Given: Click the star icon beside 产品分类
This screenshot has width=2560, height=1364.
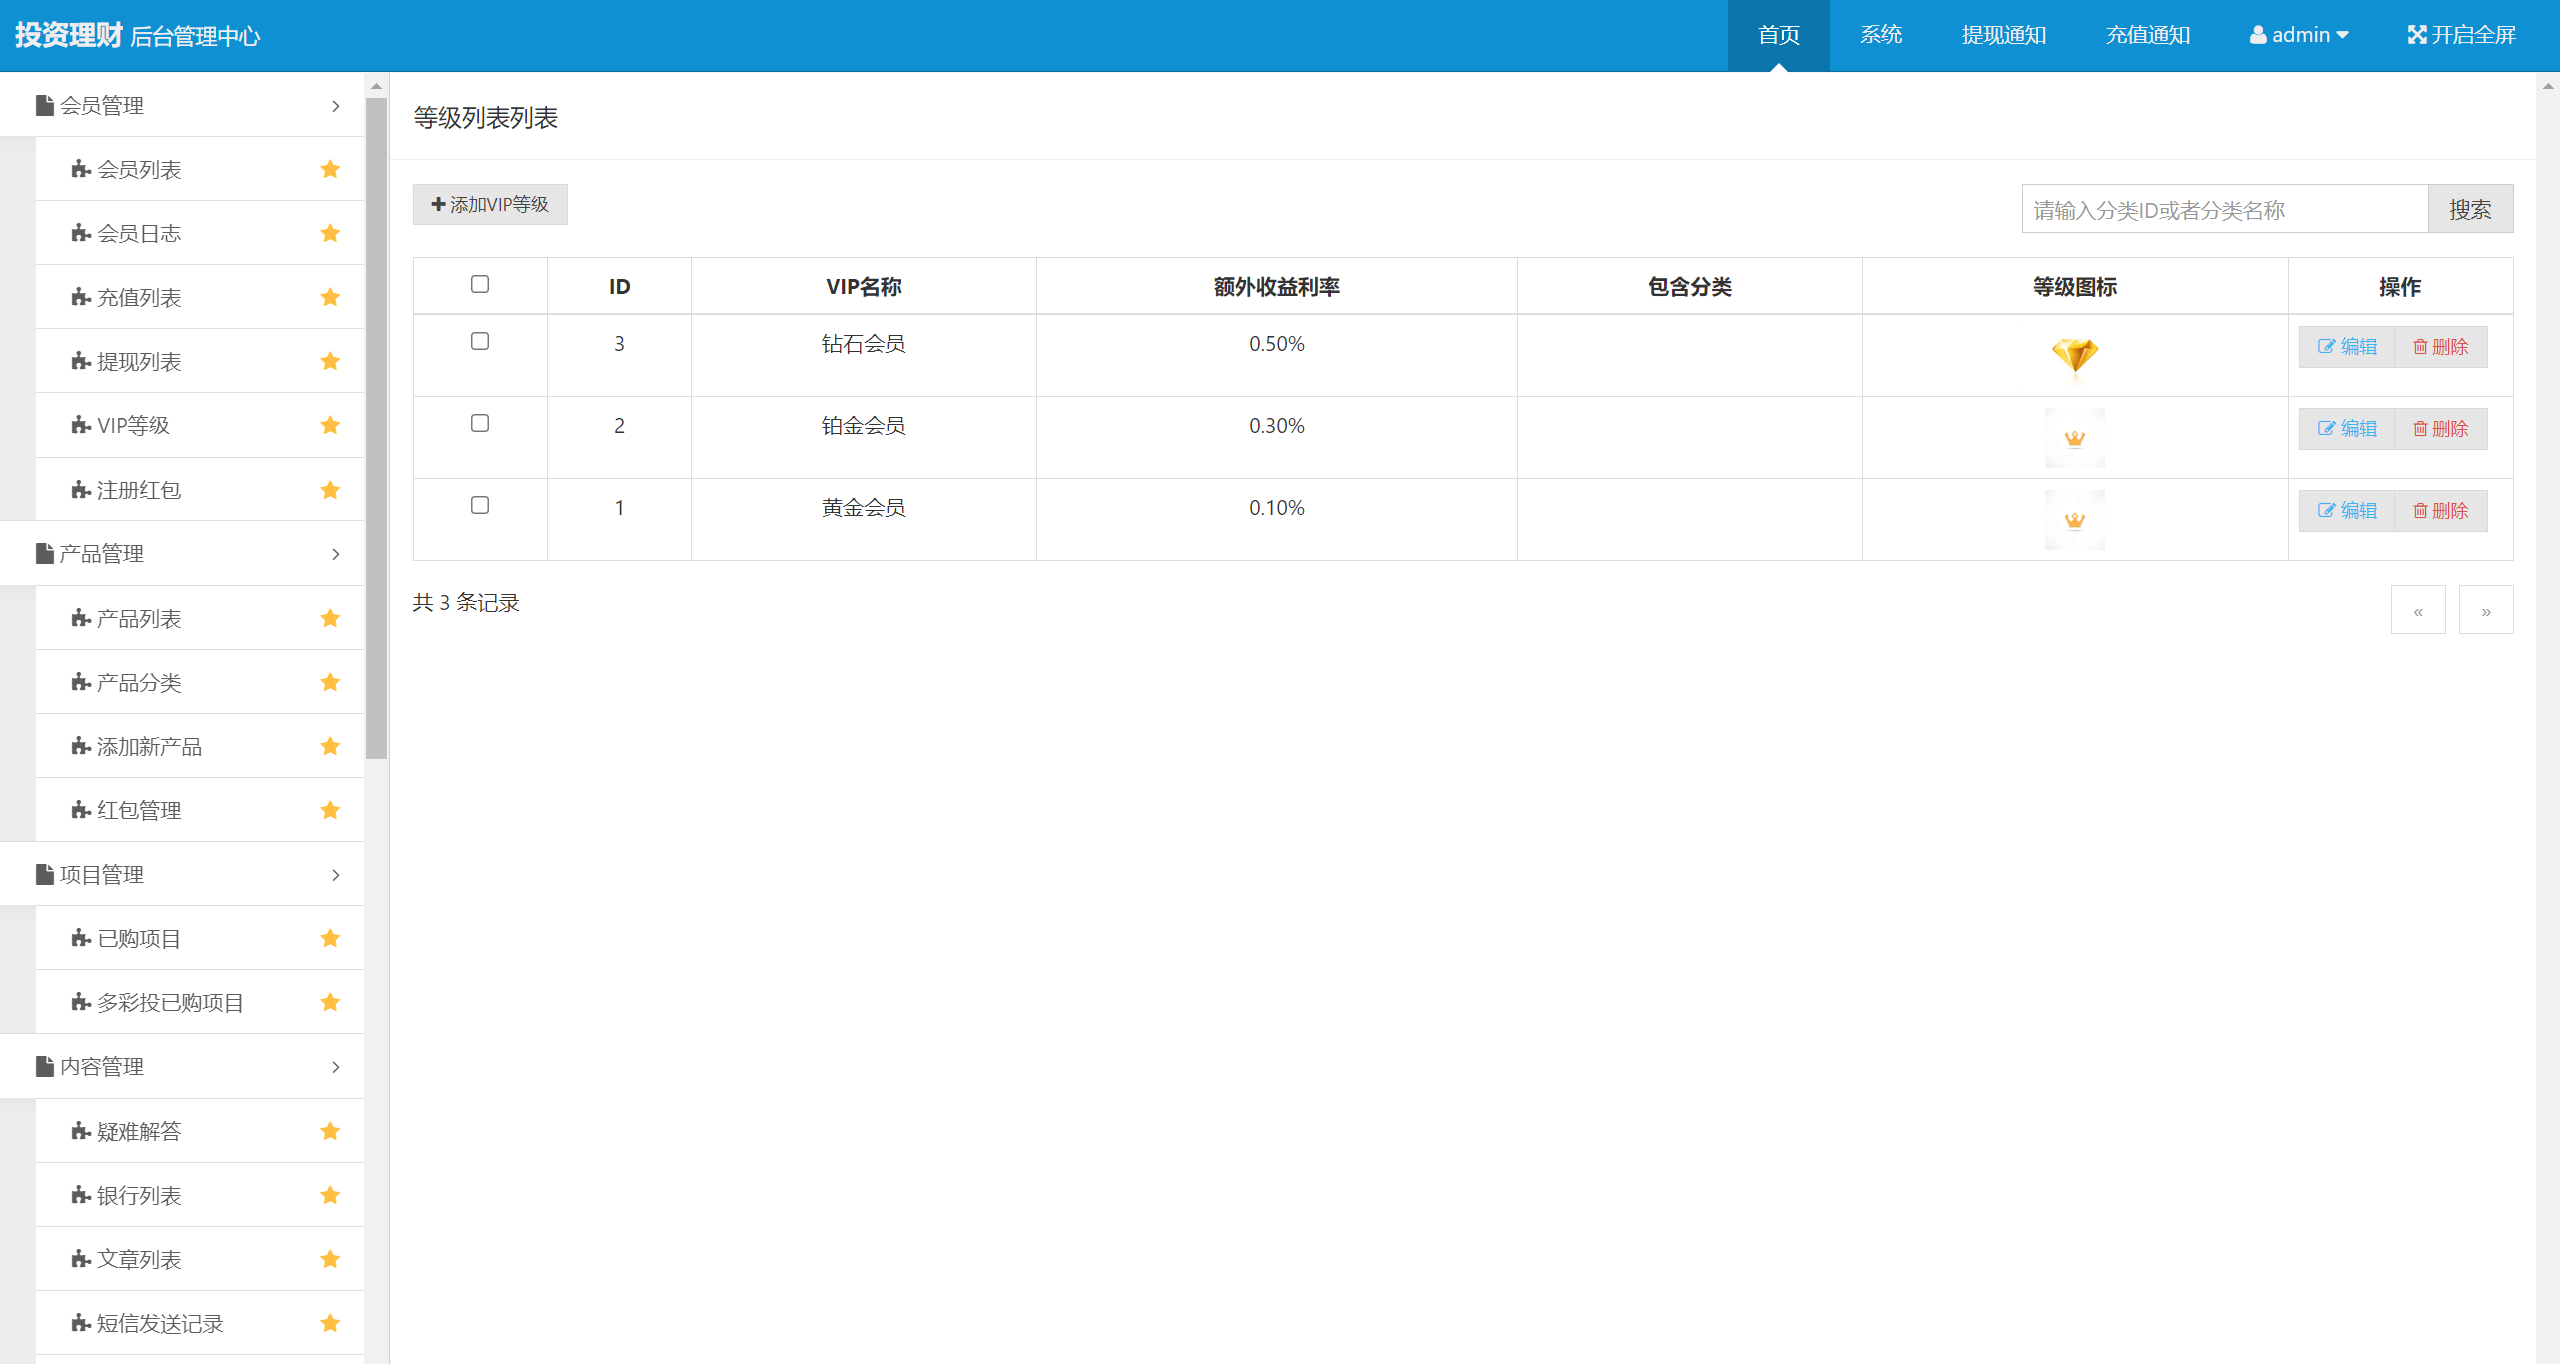Looking at the screenshot, I should coord(330,682).
